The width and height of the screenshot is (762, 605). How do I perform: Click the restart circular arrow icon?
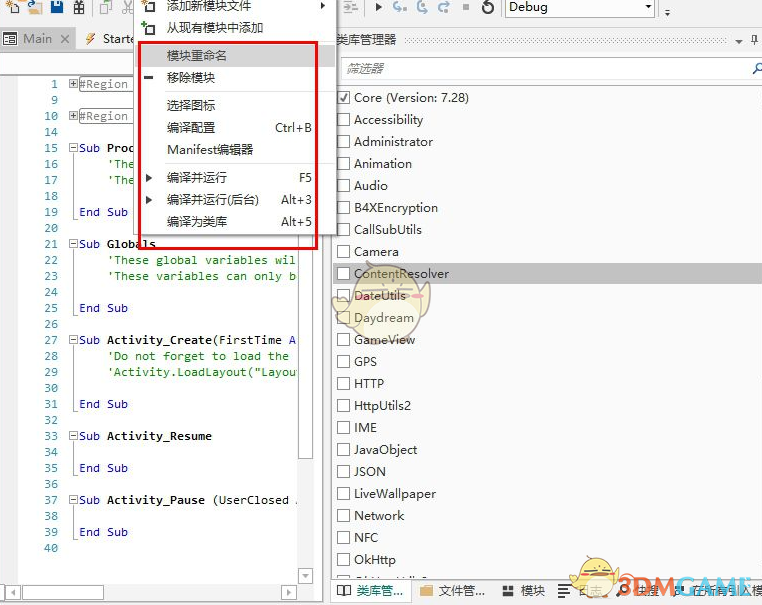coord(488,7)
